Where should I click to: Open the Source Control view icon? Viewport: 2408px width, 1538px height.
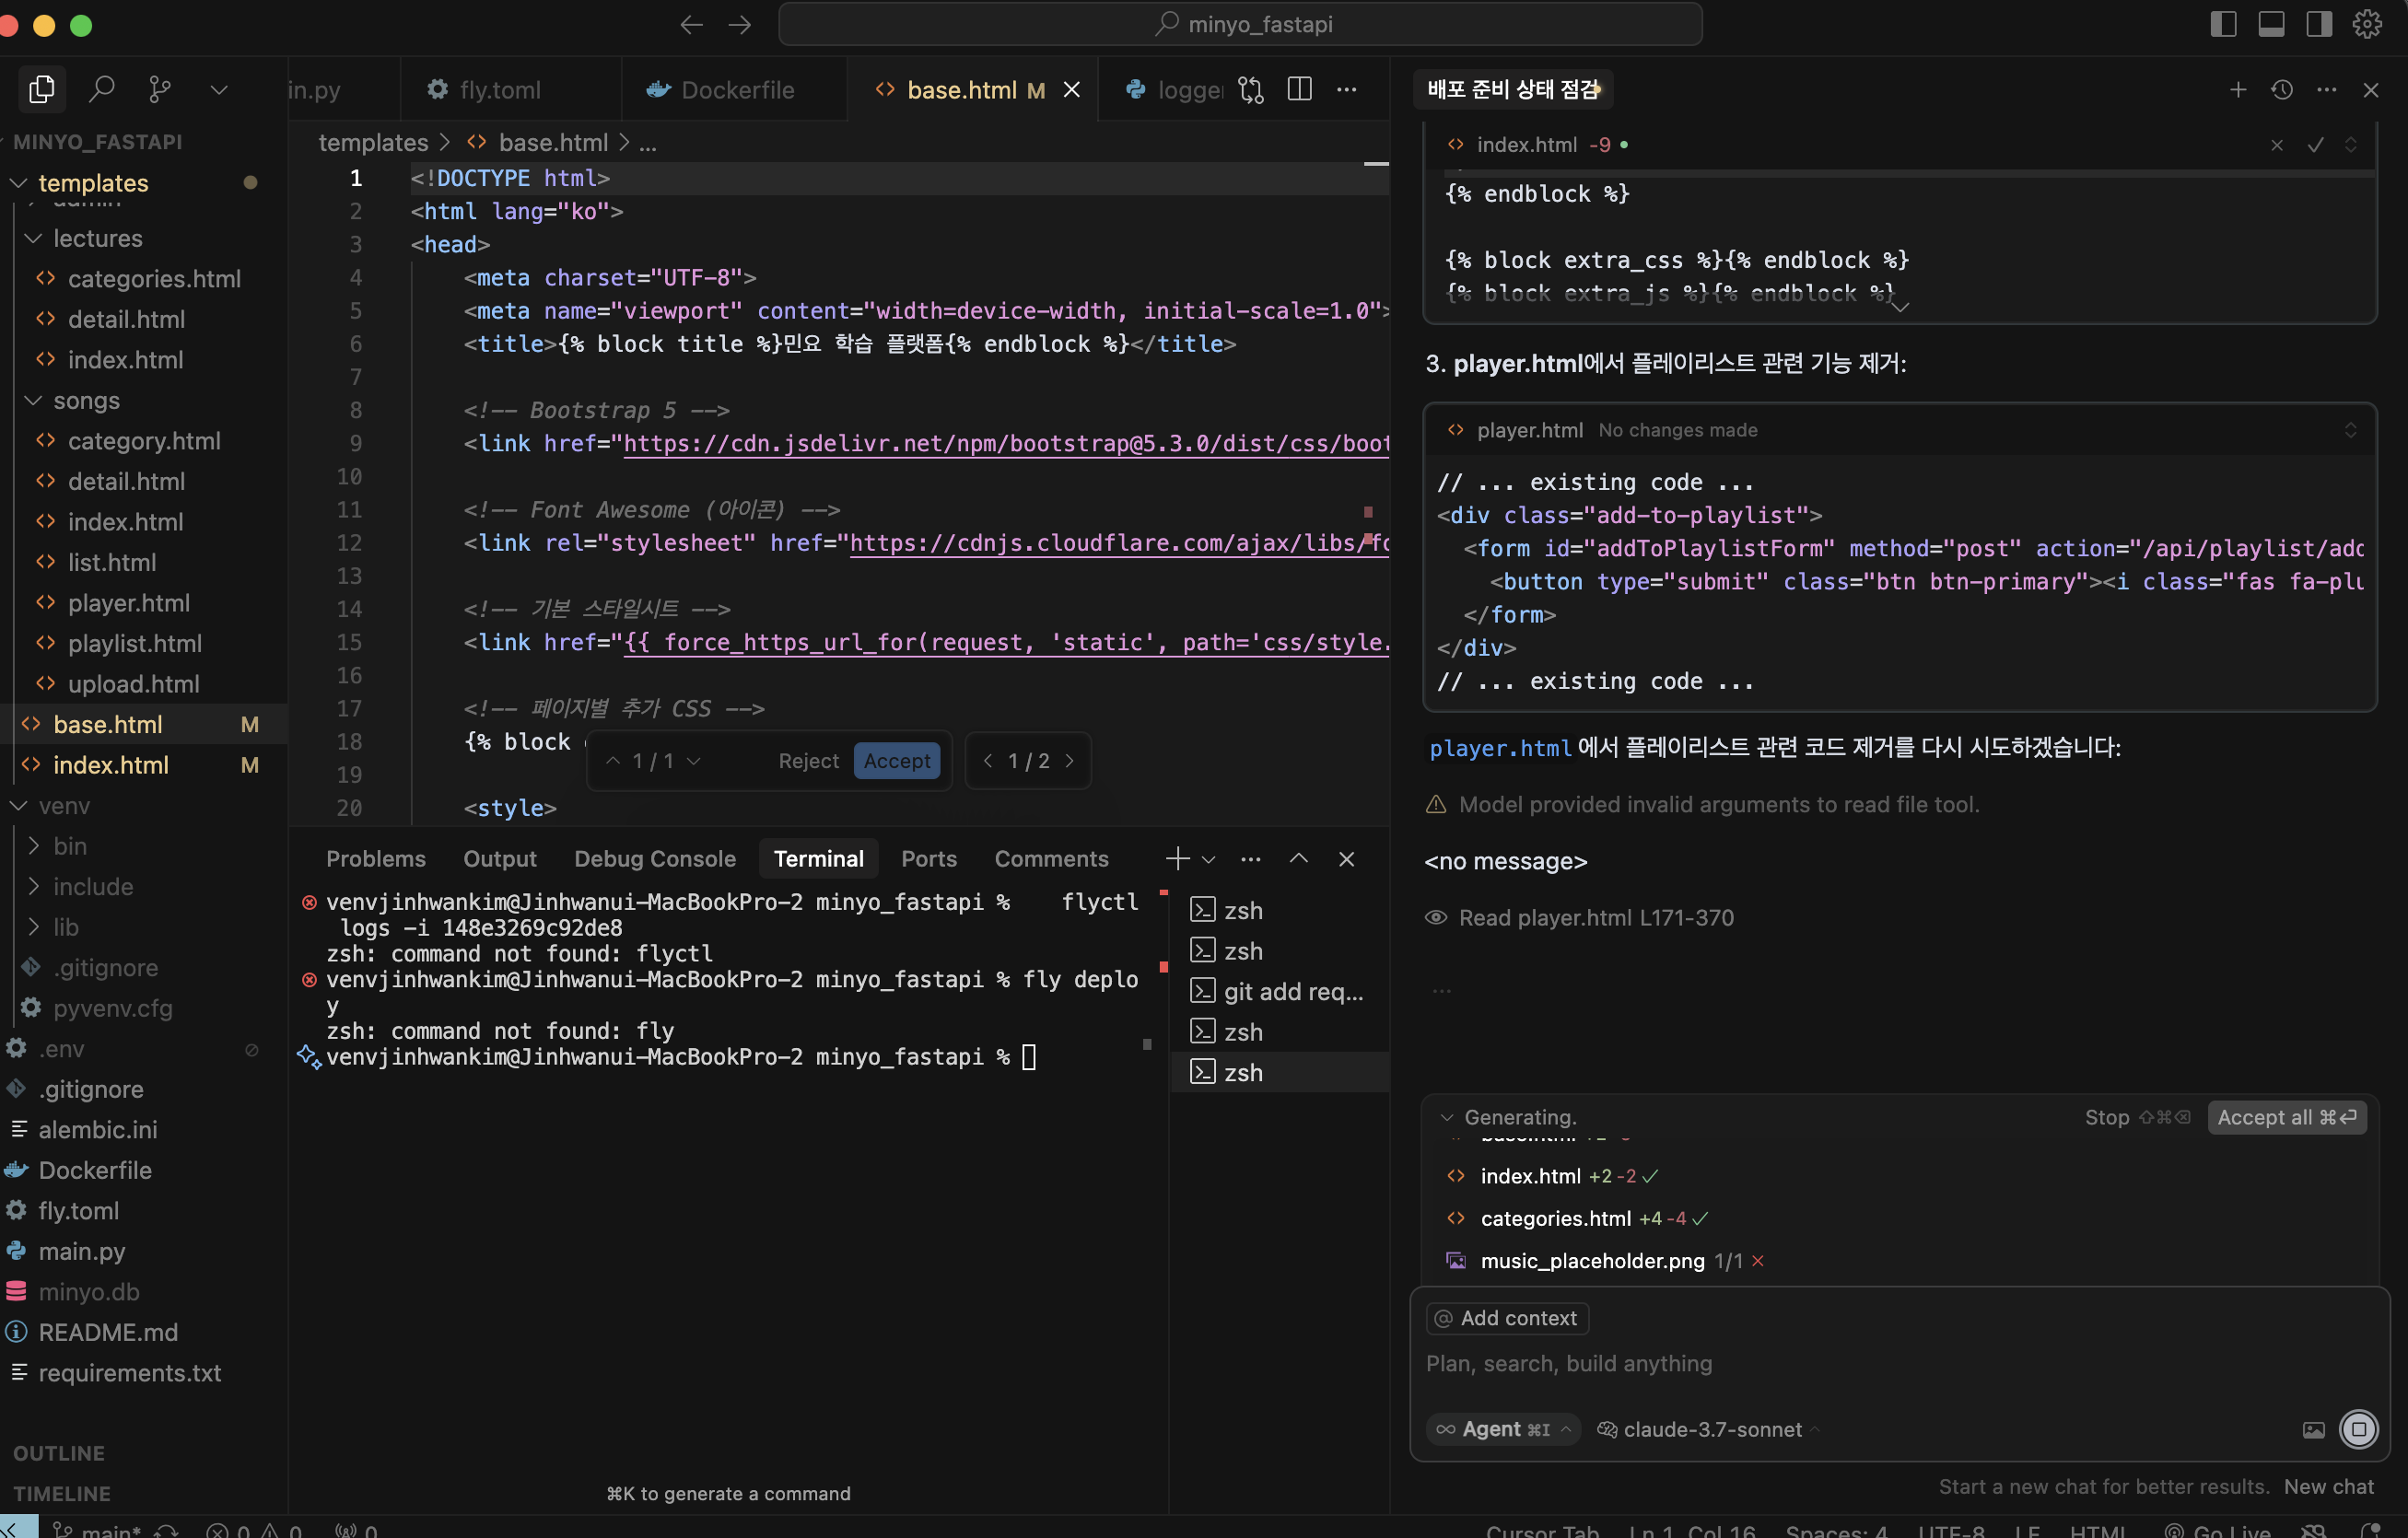coord(160,90)
